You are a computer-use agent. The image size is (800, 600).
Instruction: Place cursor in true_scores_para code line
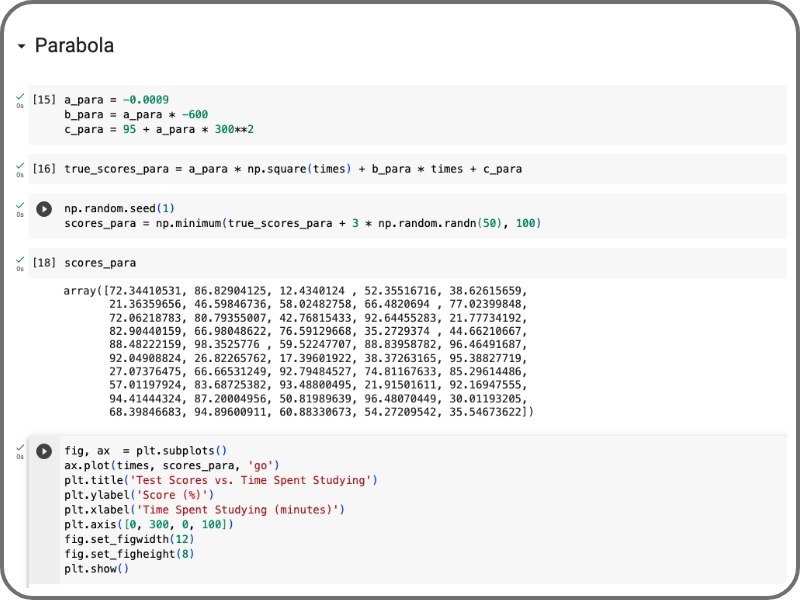(293, 169)
